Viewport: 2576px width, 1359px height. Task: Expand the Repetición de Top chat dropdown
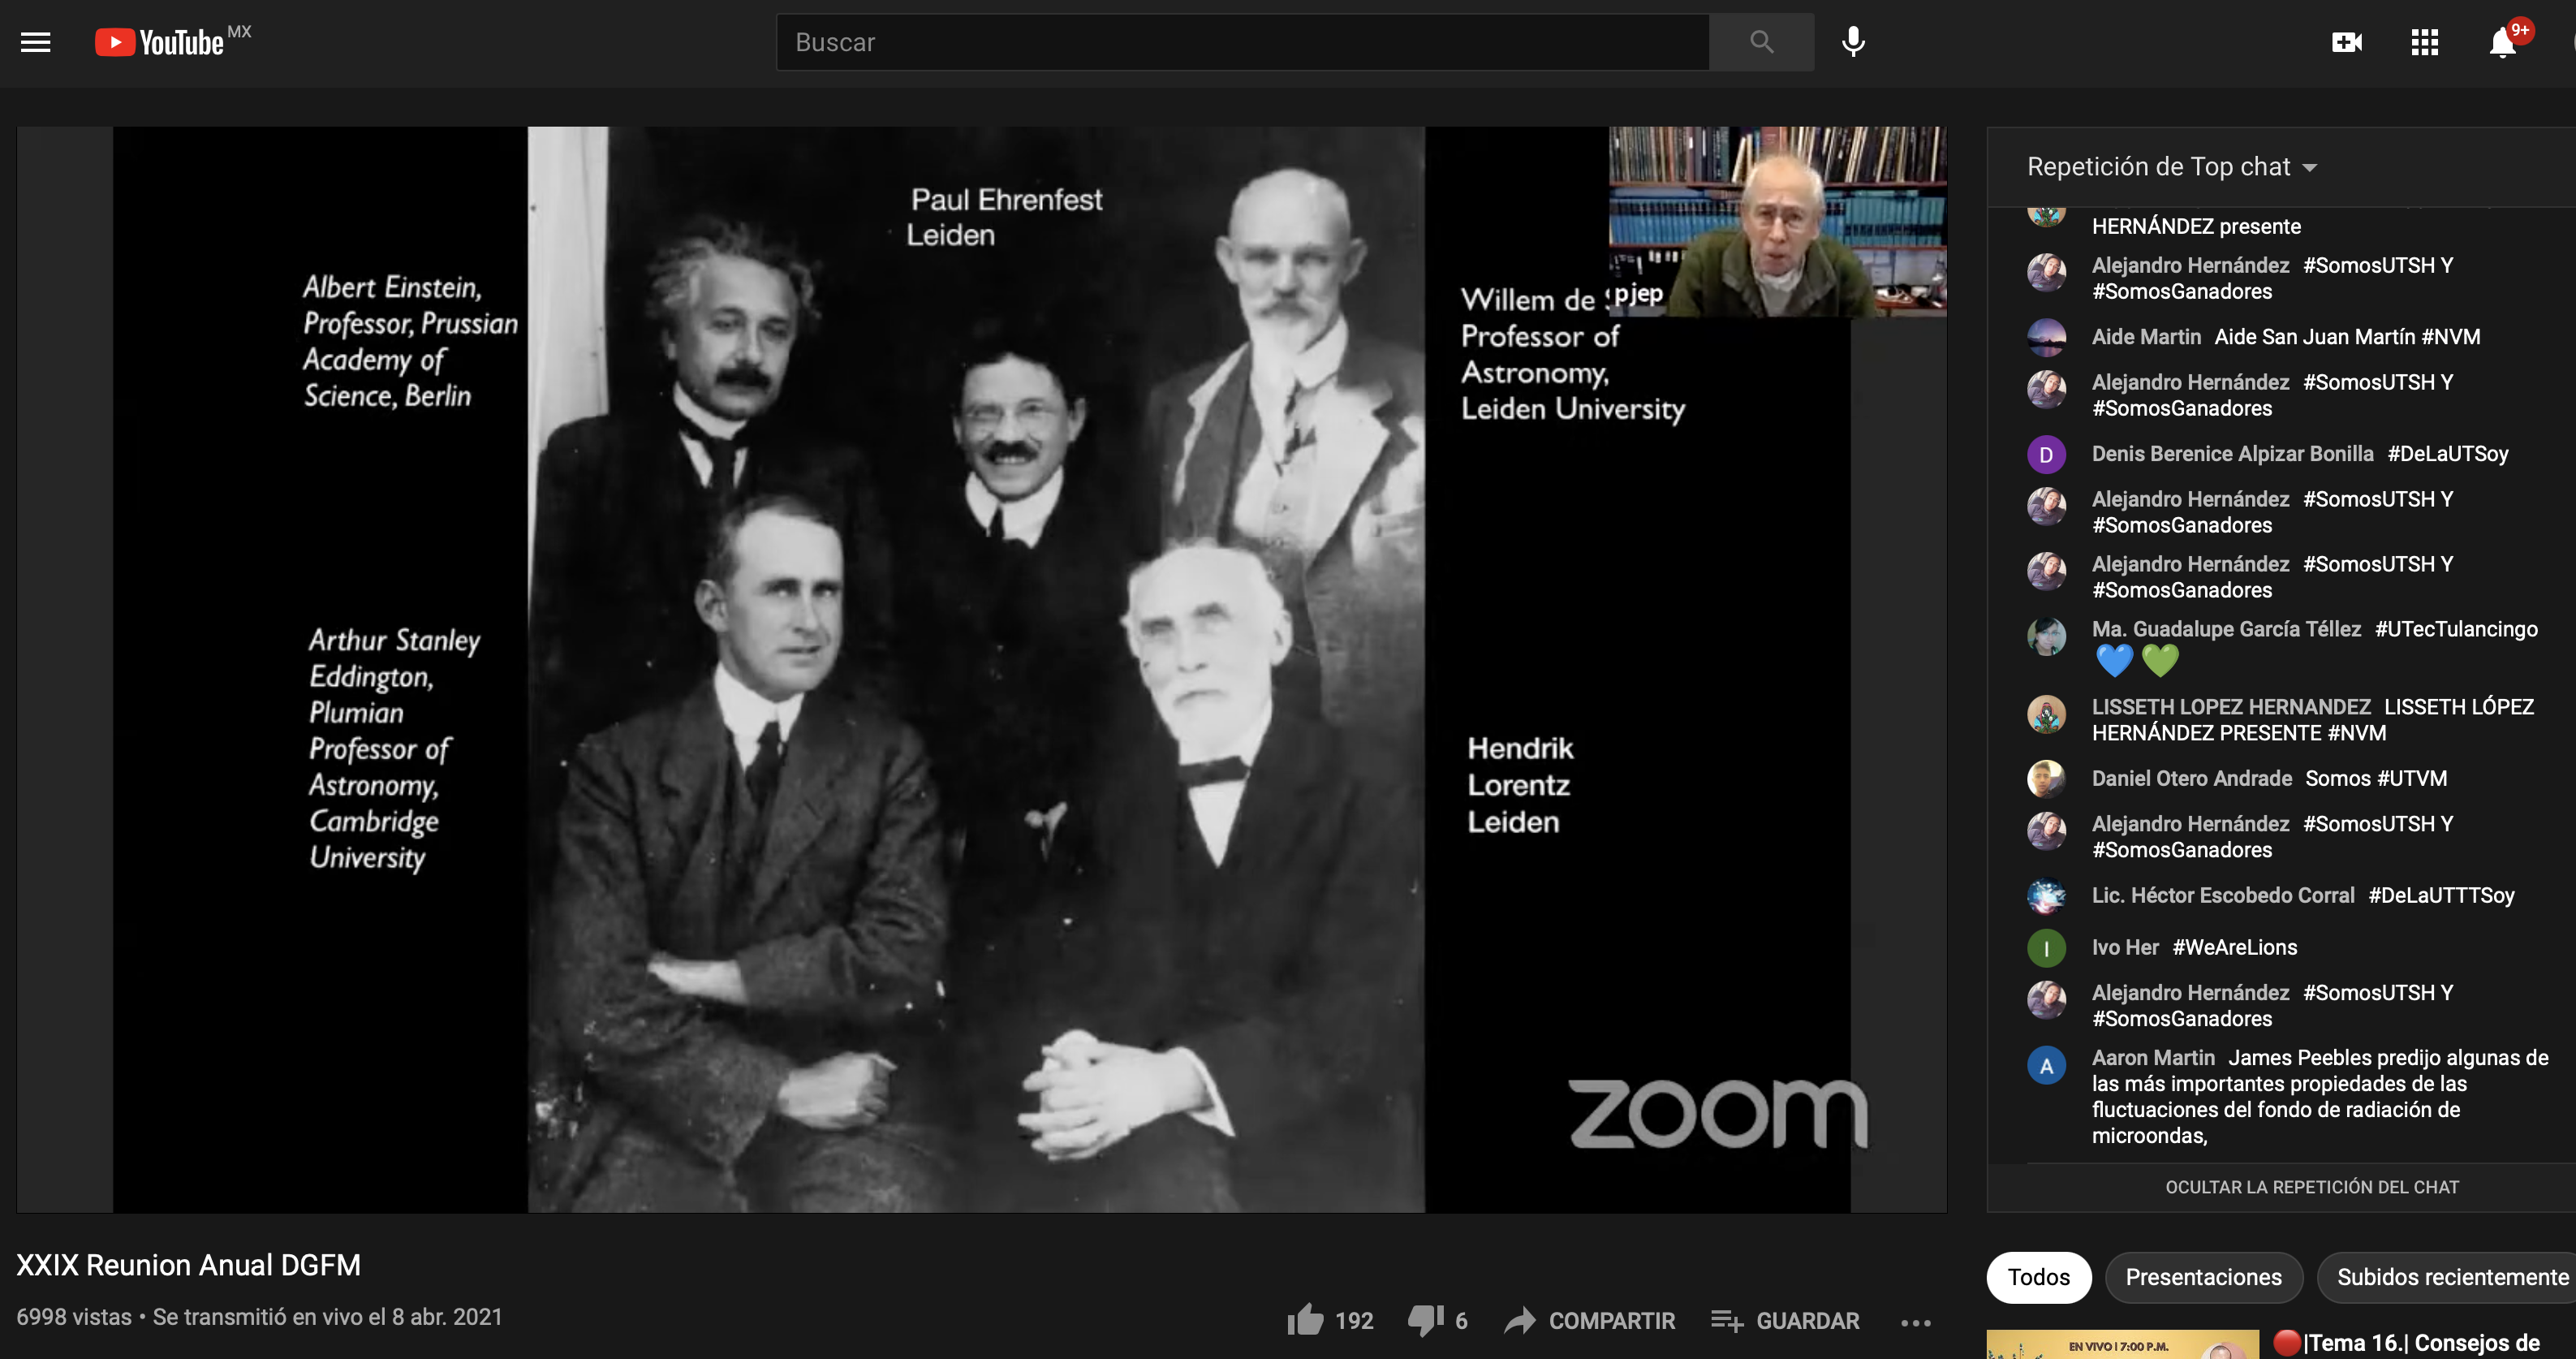2171,167
